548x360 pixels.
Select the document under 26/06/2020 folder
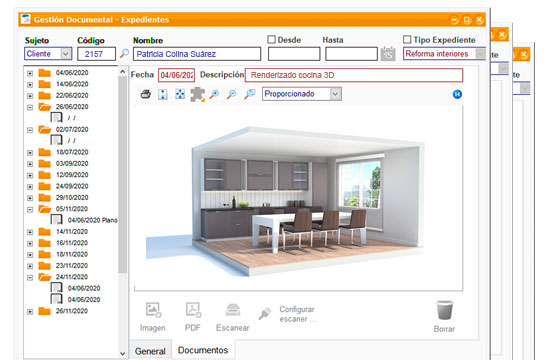64,118
